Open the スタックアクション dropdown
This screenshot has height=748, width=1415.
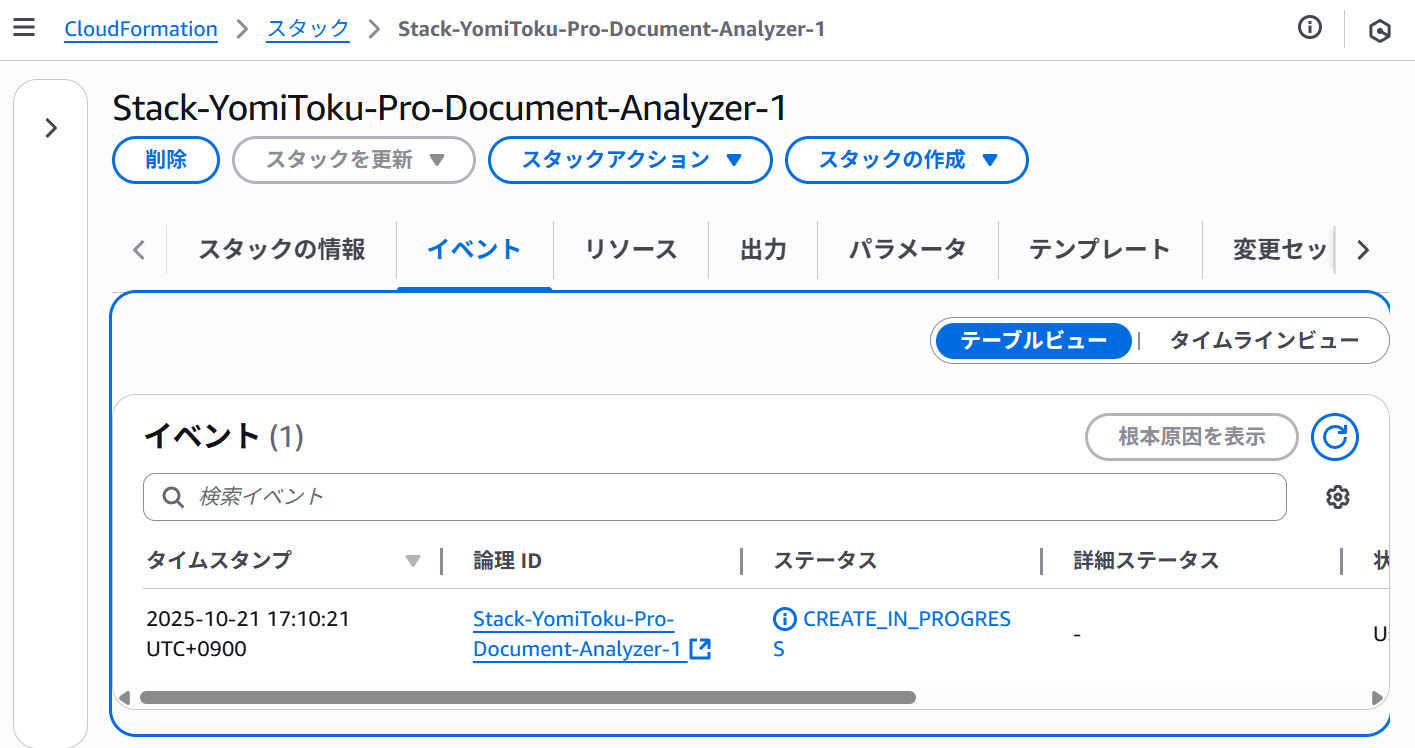[x=629, y=160]
